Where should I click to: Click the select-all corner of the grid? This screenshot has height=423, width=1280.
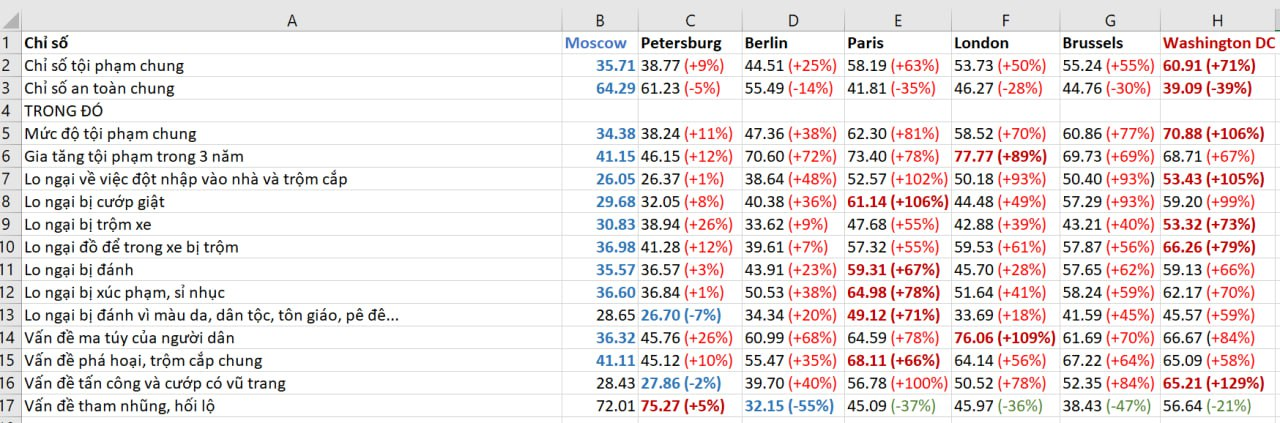coord(9,20)
